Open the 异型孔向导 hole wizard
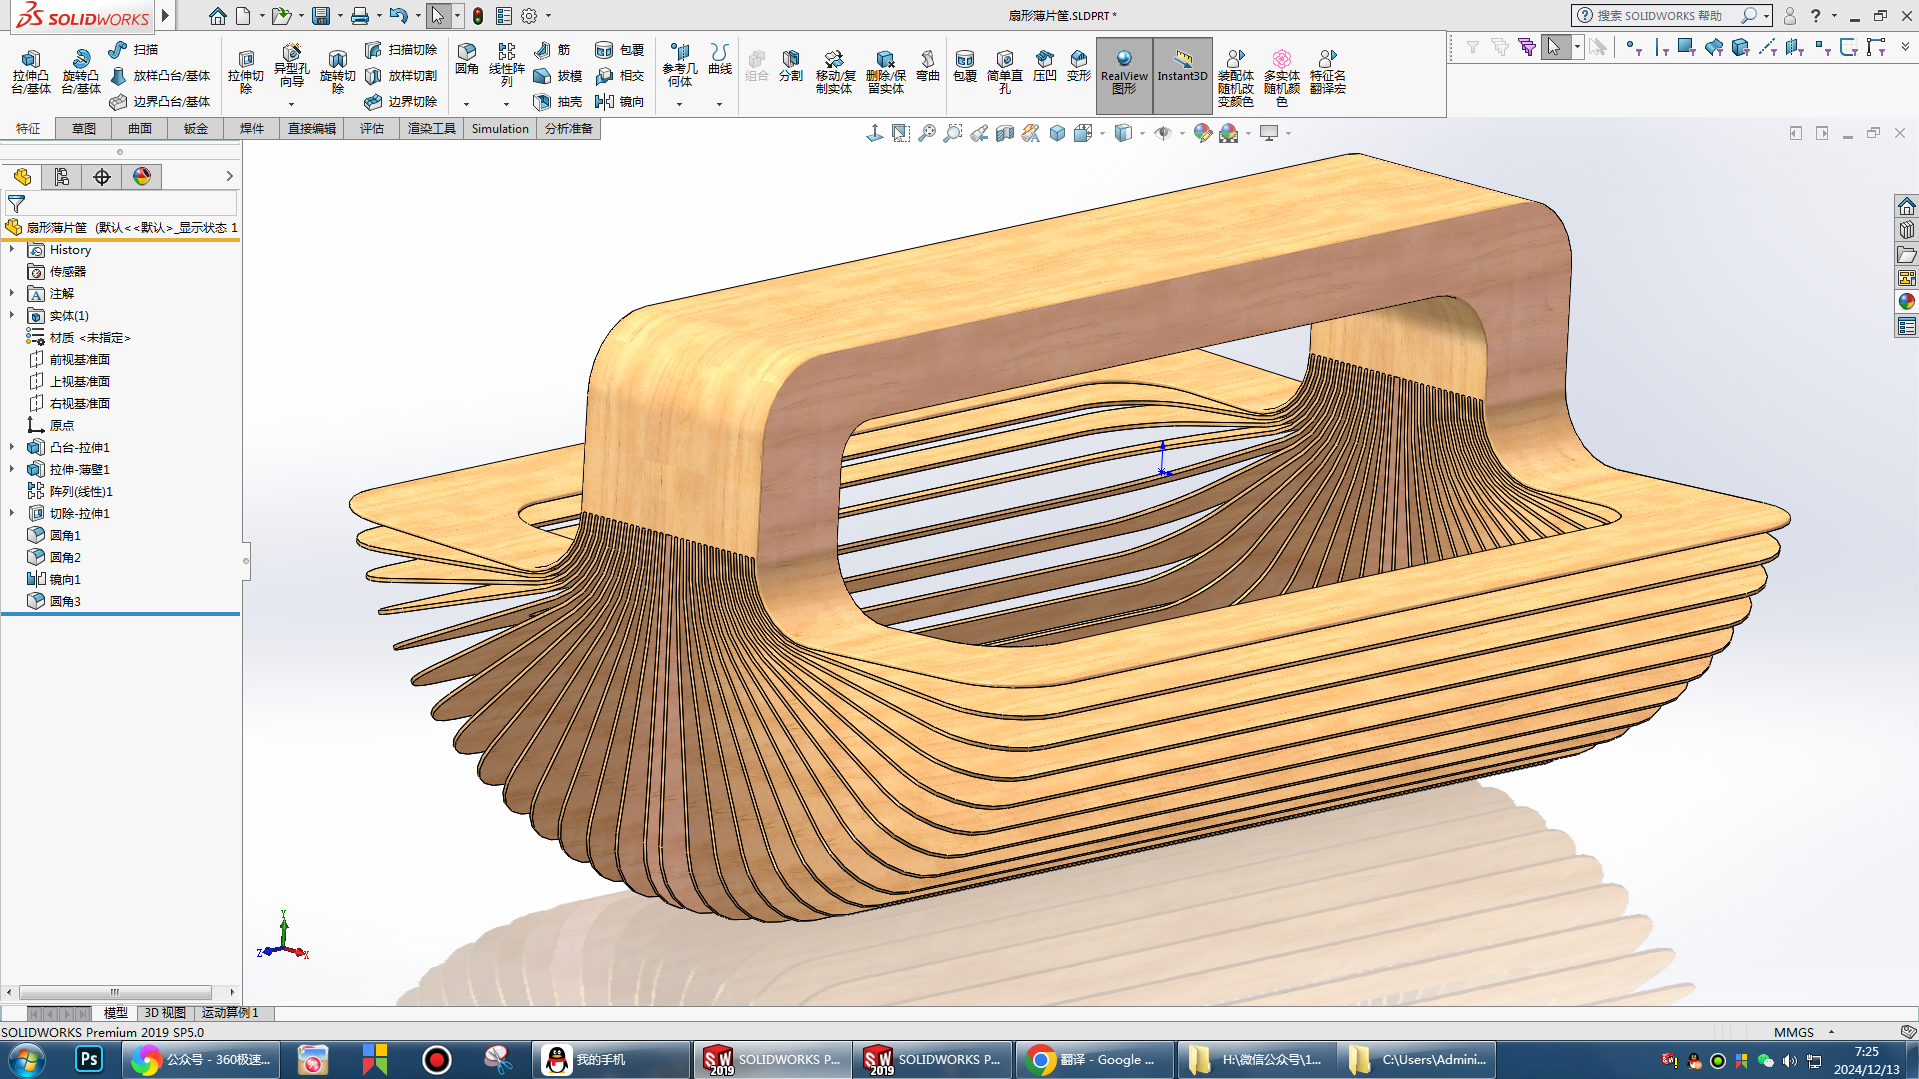Screen dimensions: 1919x1079 point(291,66)
